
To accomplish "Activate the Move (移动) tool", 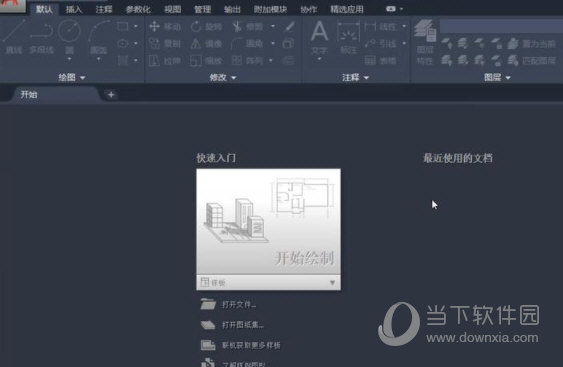I will (x=165, y=27).
